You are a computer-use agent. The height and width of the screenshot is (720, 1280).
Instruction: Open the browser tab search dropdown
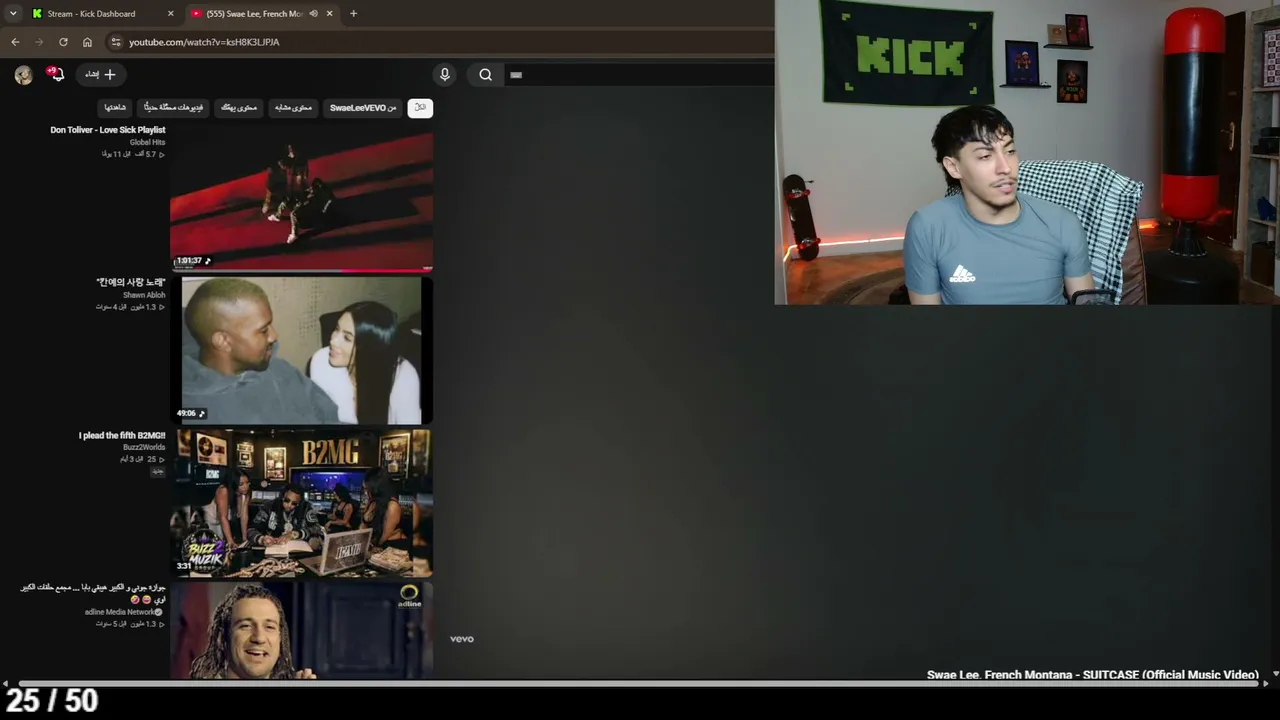13,14
